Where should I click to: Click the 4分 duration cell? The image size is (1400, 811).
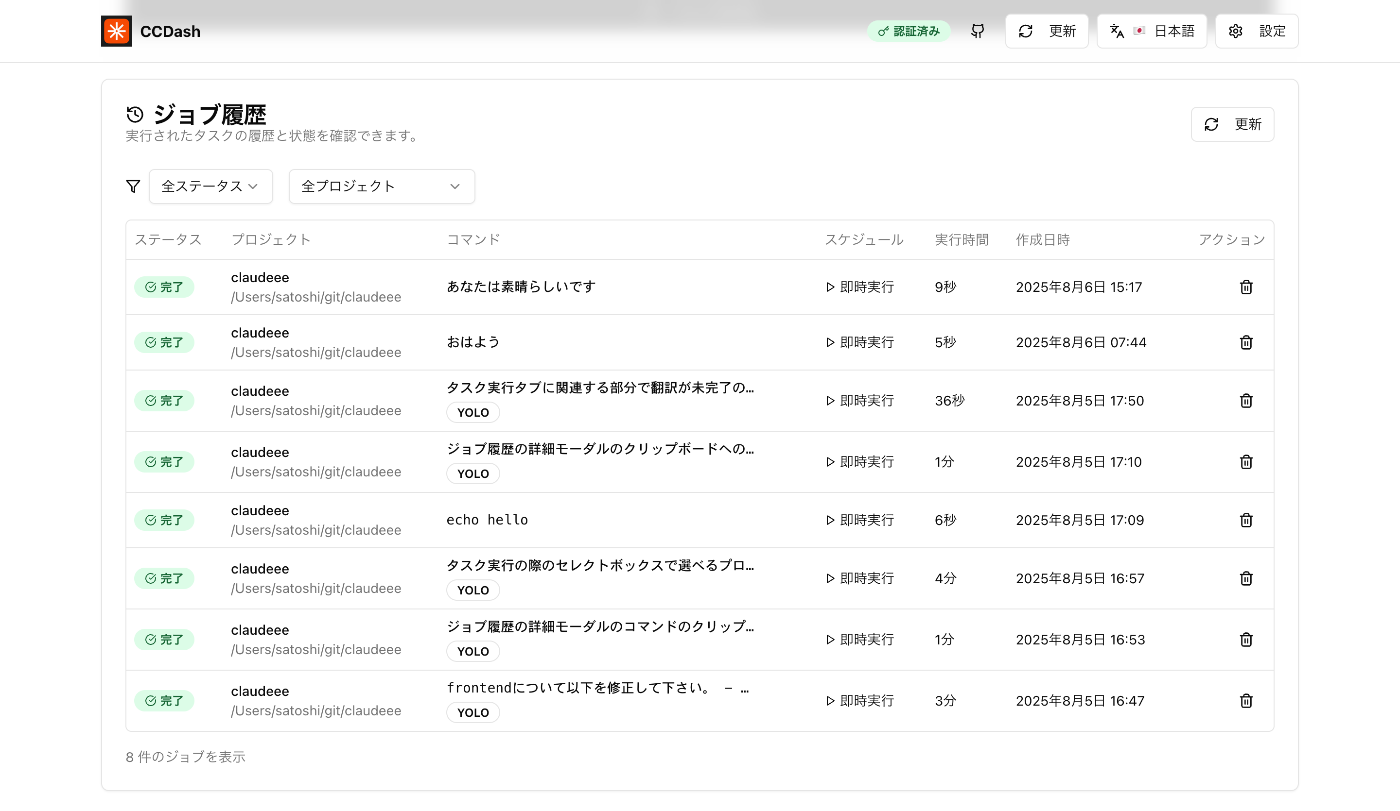(946, 578)
